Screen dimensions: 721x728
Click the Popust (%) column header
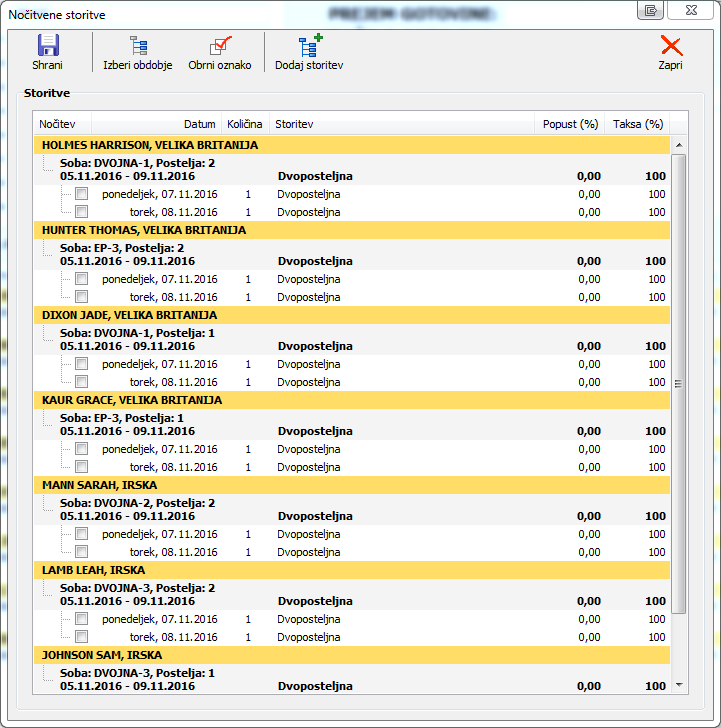570,124
